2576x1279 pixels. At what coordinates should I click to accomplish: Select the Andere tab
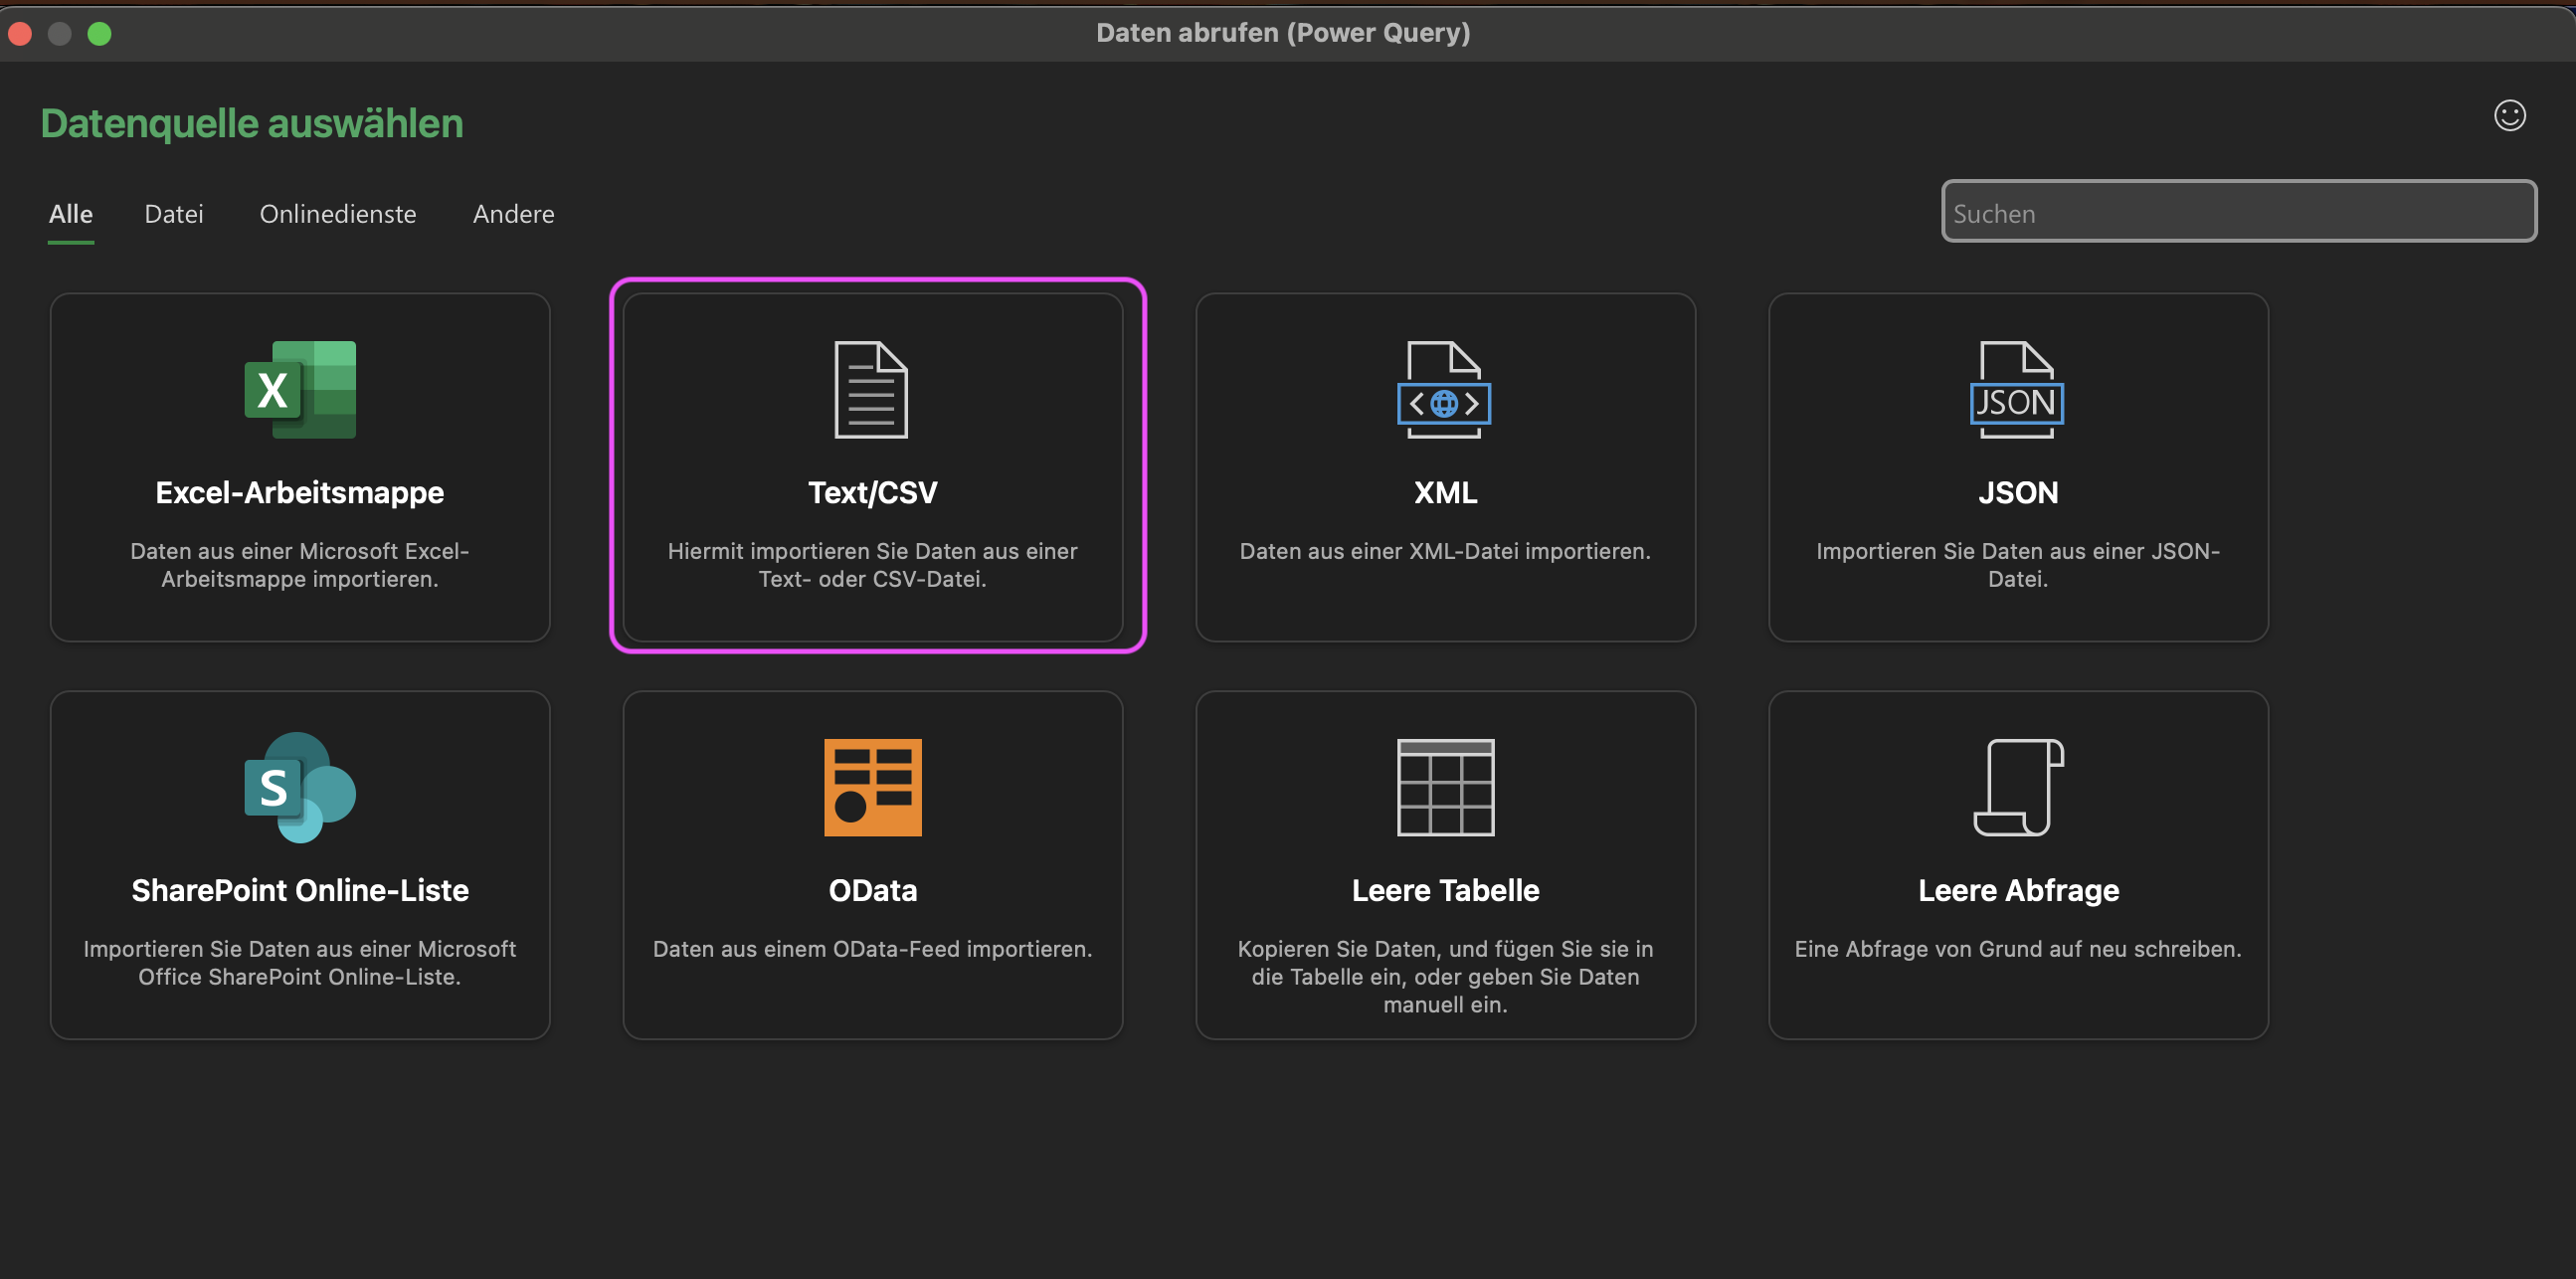tap(514, 214)
